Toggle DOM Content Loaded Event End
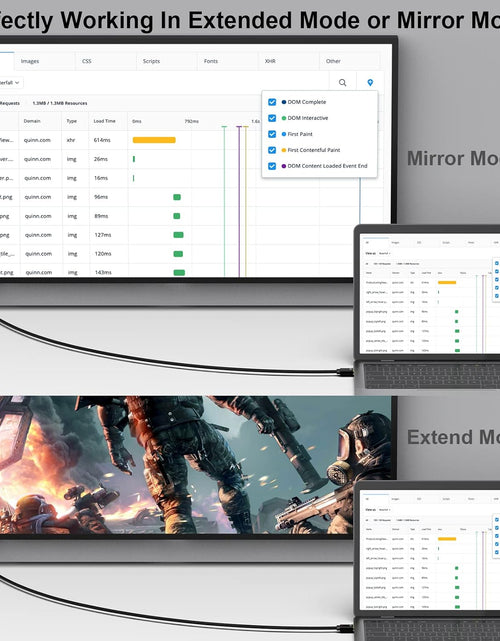Image resolution: width=500 pixels, height=641 pixels. (x=272, y=166)
